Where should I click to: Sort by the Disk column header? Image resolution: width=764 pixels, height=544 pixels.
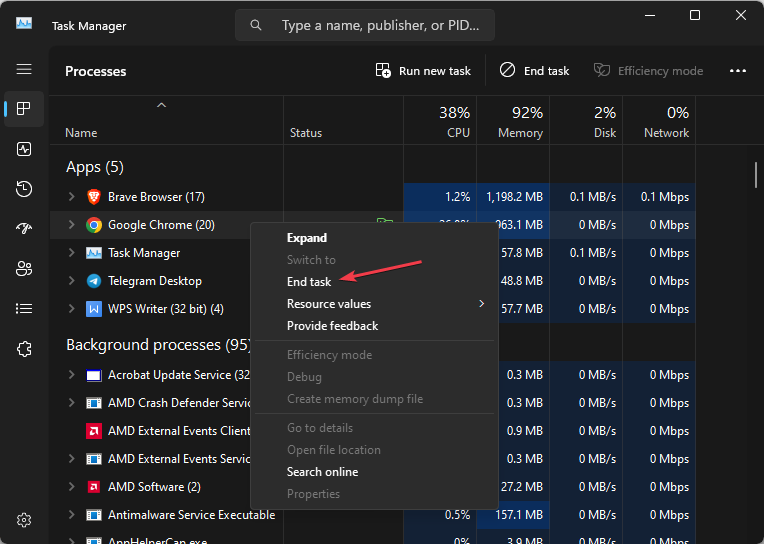(586, 120)
